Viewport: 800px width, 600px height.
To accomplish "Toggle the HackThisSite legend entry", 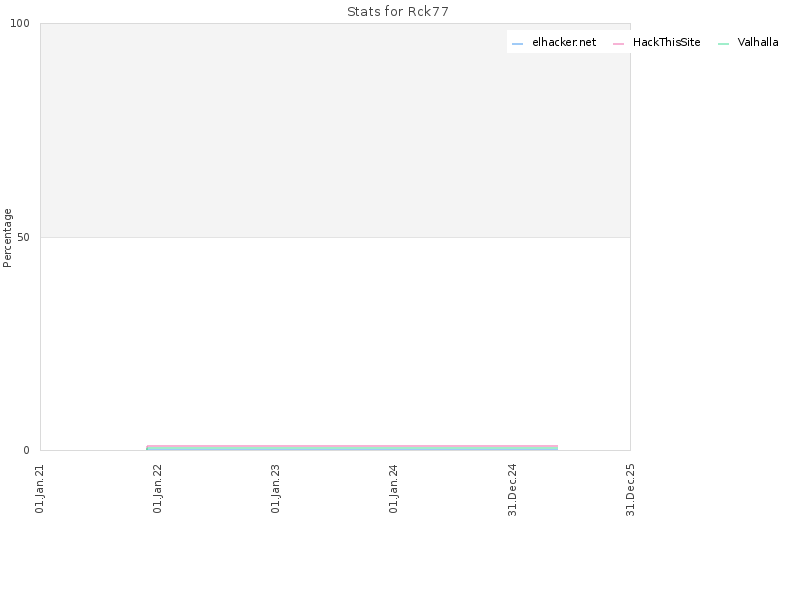I will pos(666,42).
